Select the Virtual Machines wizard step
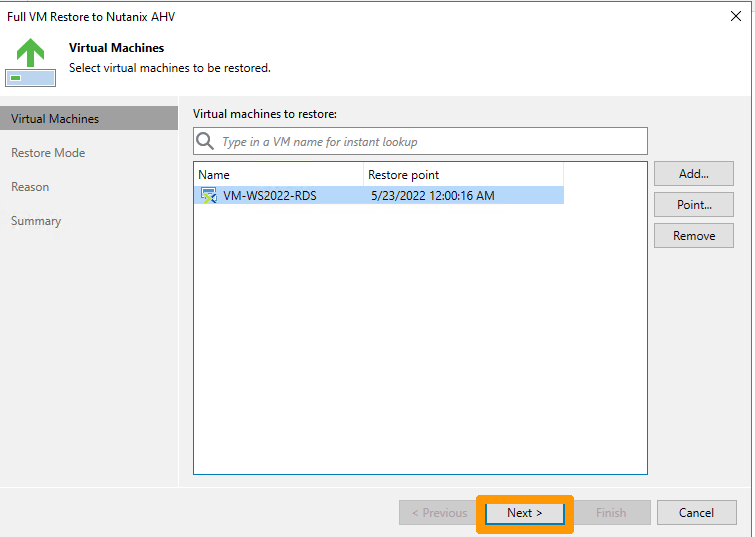 coord(89,118)
